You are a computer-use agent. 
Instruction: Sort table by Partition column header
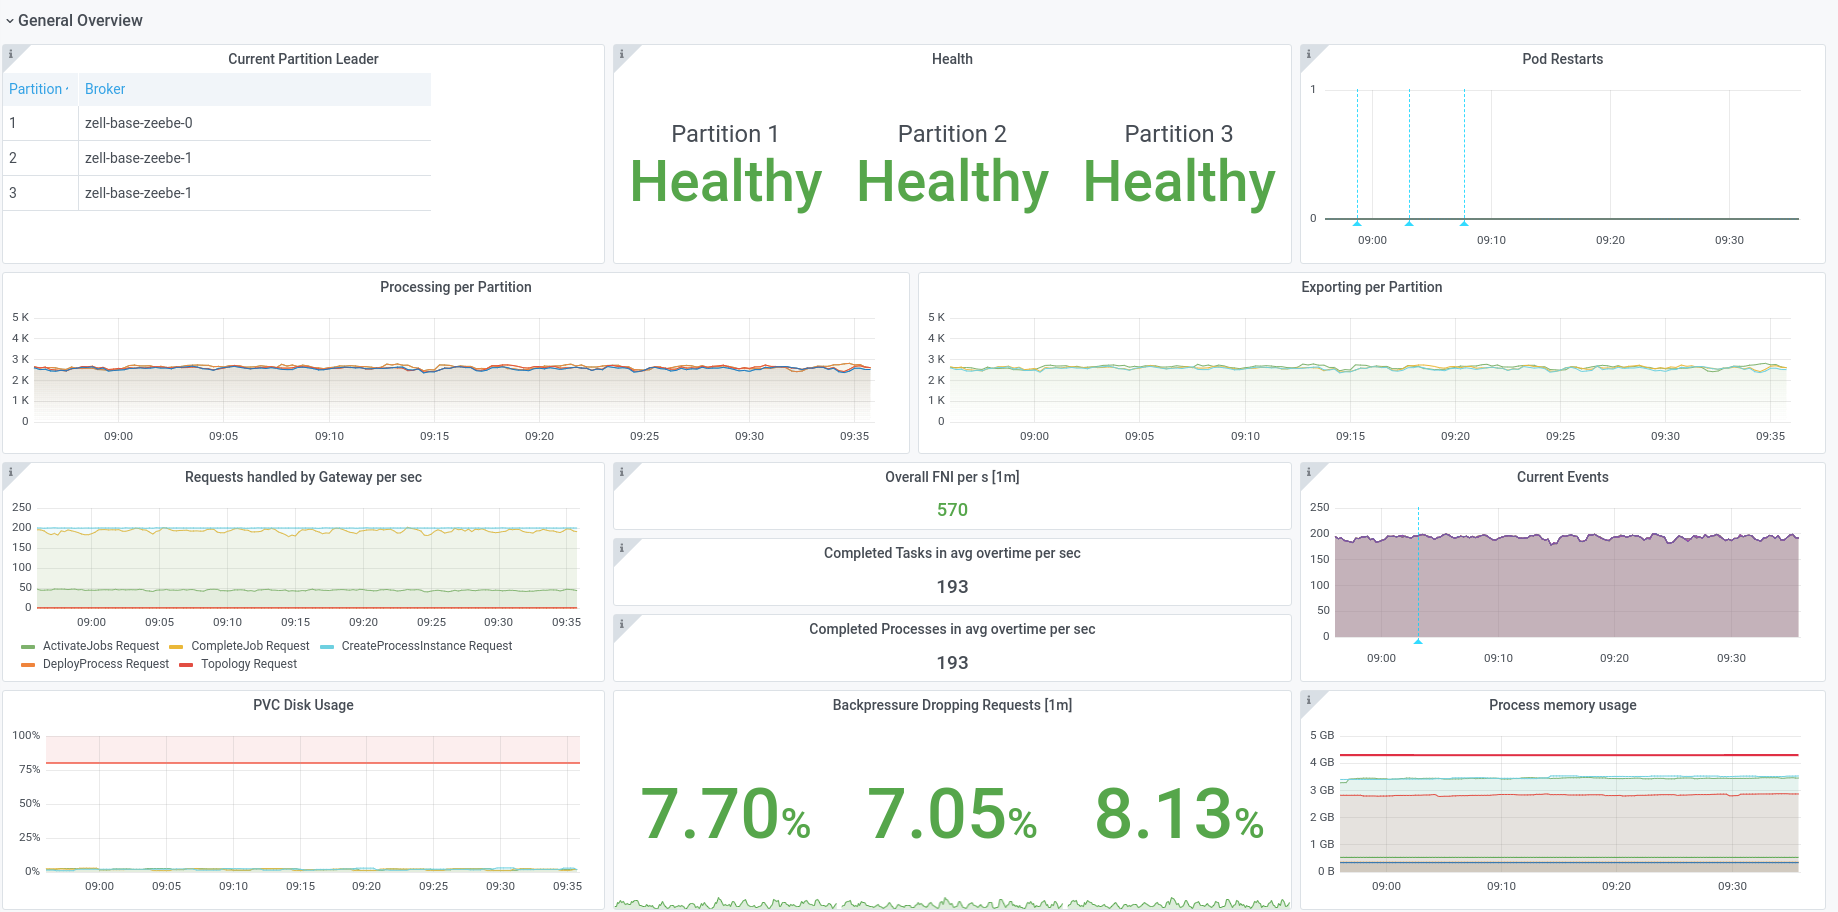tap(40, 89)
